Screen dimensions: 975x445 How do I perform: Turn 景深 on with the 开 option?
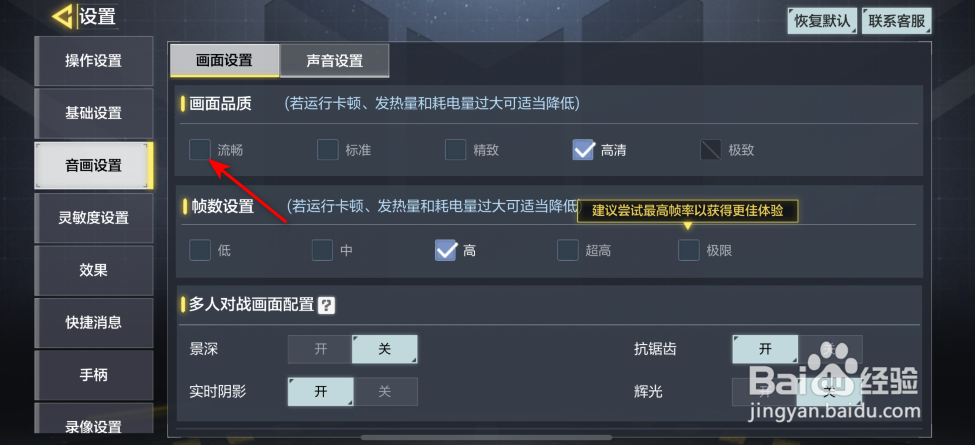320,349
